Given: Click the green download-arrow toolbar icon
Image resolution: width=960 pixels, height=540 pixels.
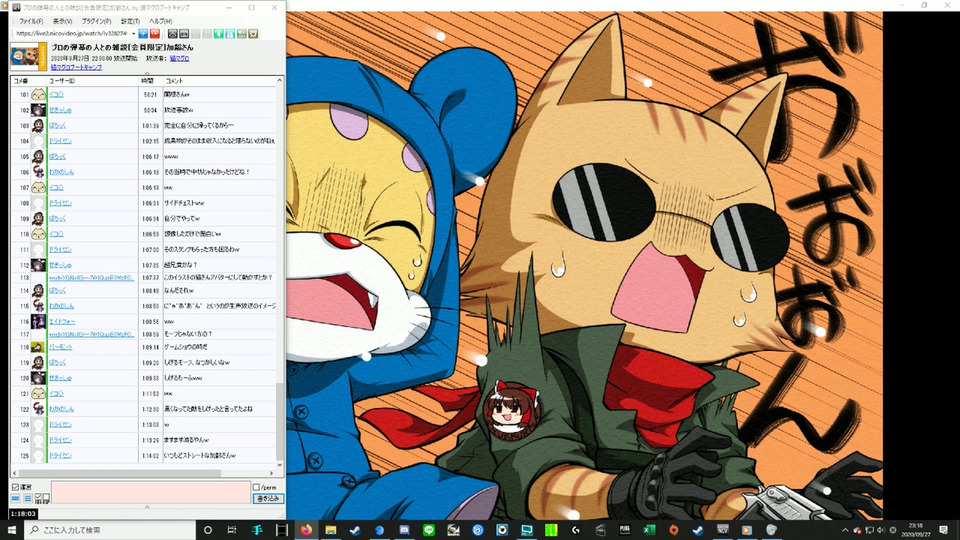Looking at the screenshot, I should pyautogui.click(x=219, y=34).
